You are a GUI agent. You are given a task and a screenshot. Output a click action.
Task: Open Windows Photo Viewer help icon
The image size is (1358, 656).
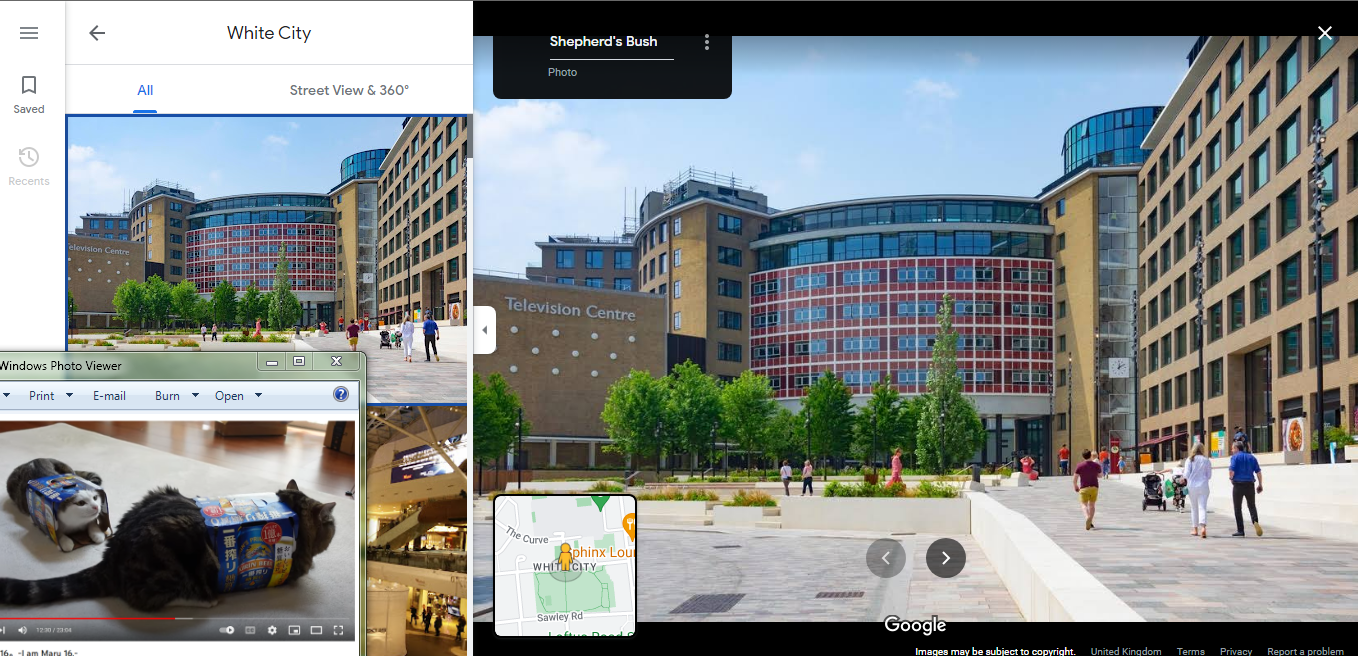tap(341, 395)
